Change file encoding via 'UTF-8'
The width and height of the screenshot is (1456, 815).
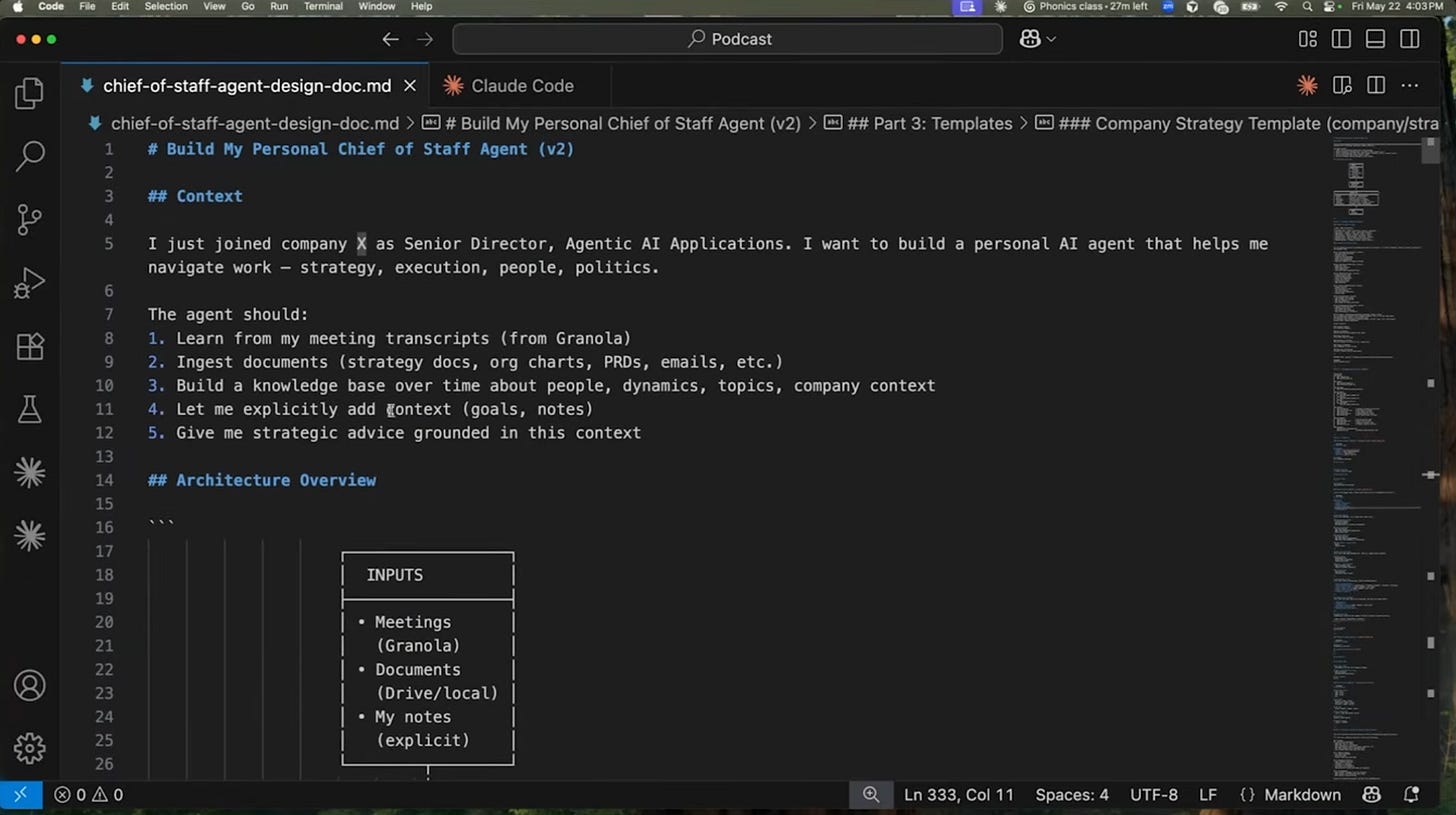coord(1154,795)
